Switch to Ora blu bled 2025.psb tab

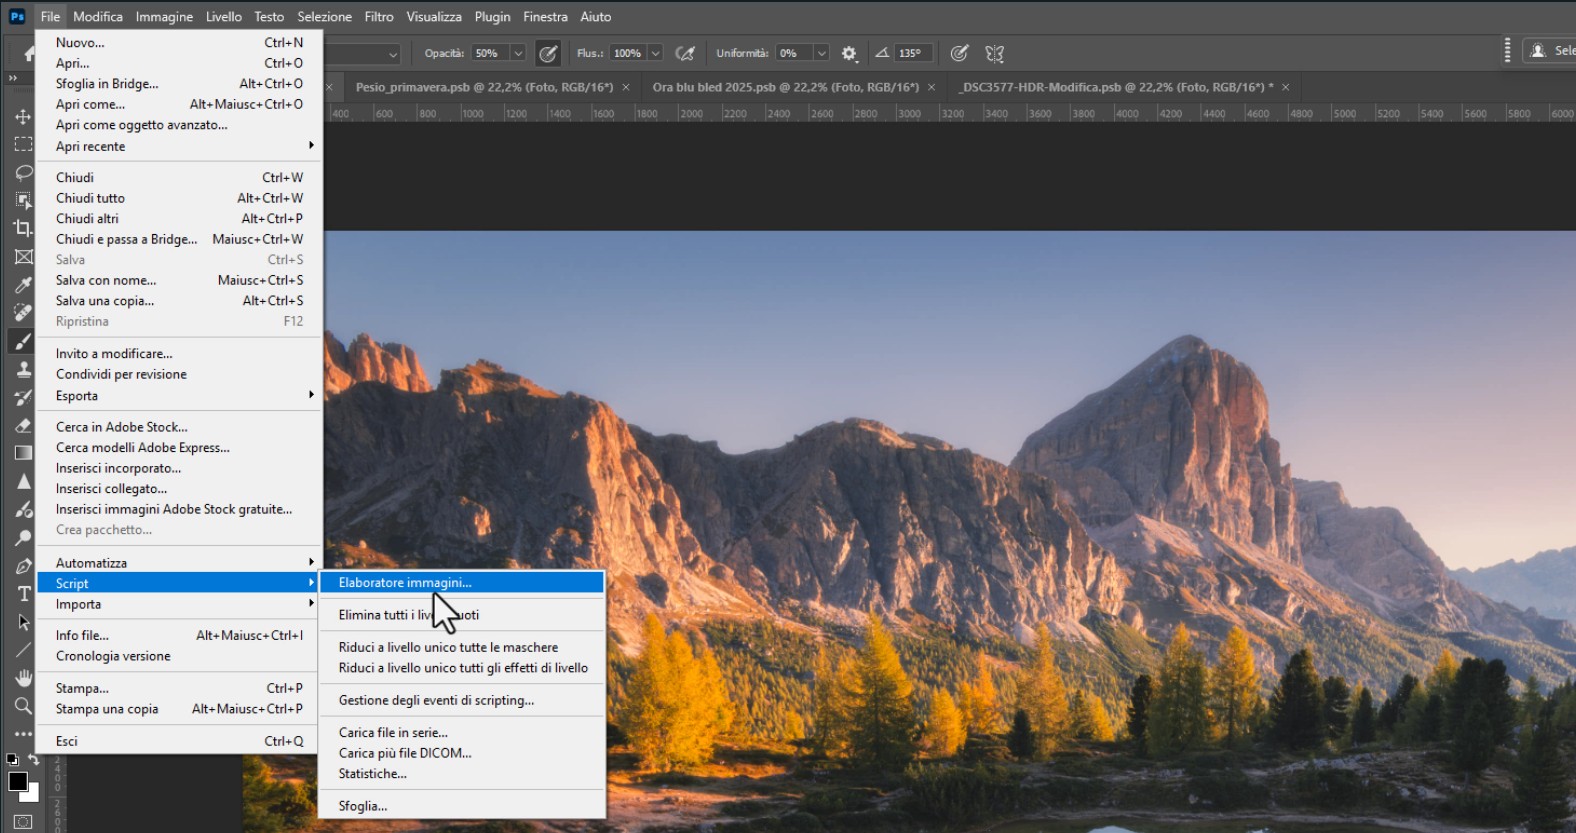click(785, 87)
